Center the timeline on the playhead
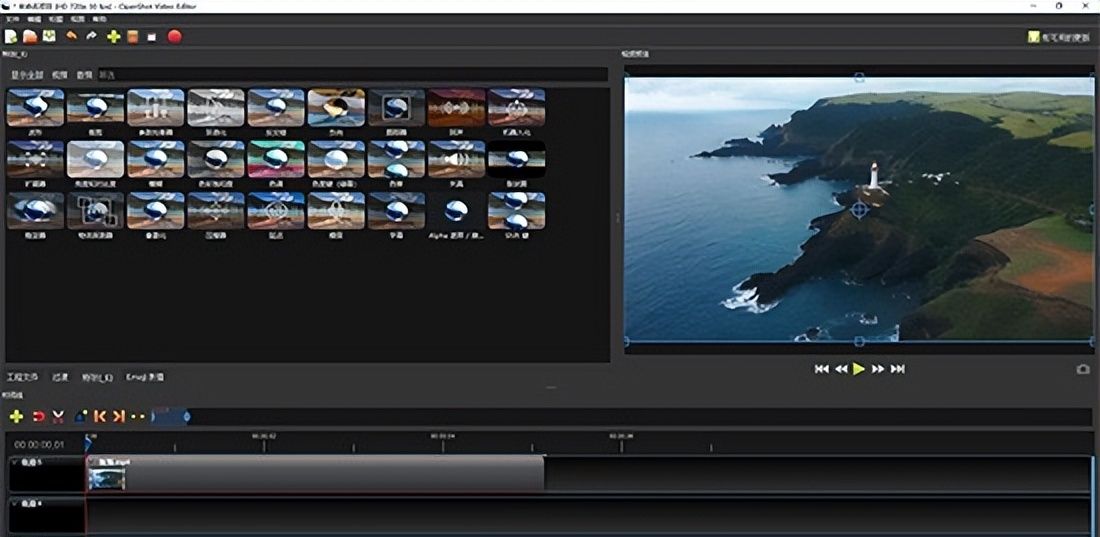Viewport: 1100px width, 537px height. (x=138, y=416)
